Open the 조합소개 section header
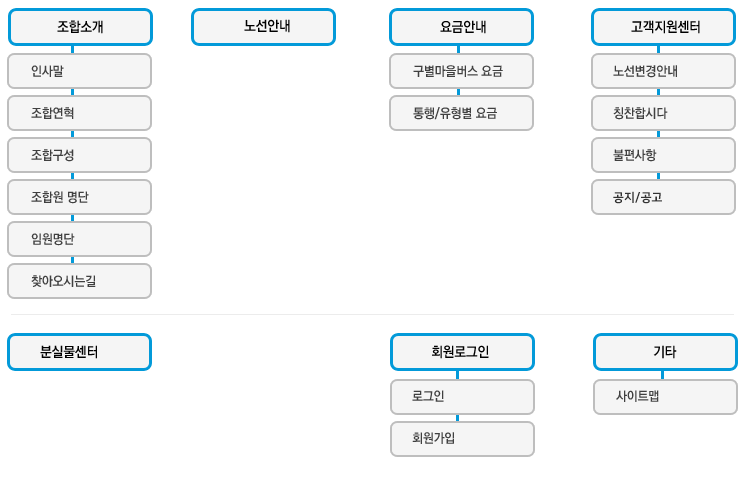This screenshot has width=743, height=478. pos(80,27)
